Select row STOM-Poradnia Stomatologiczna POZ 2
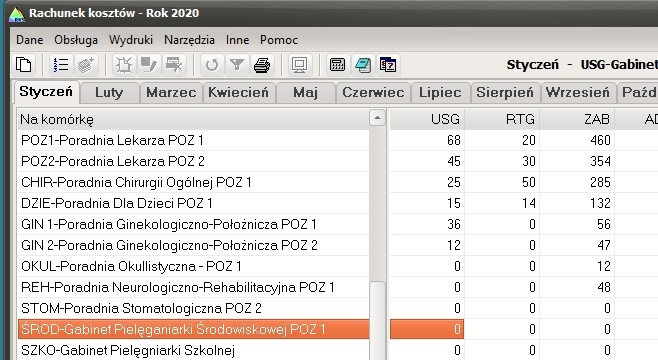658x360 pixels. [193, 308]
